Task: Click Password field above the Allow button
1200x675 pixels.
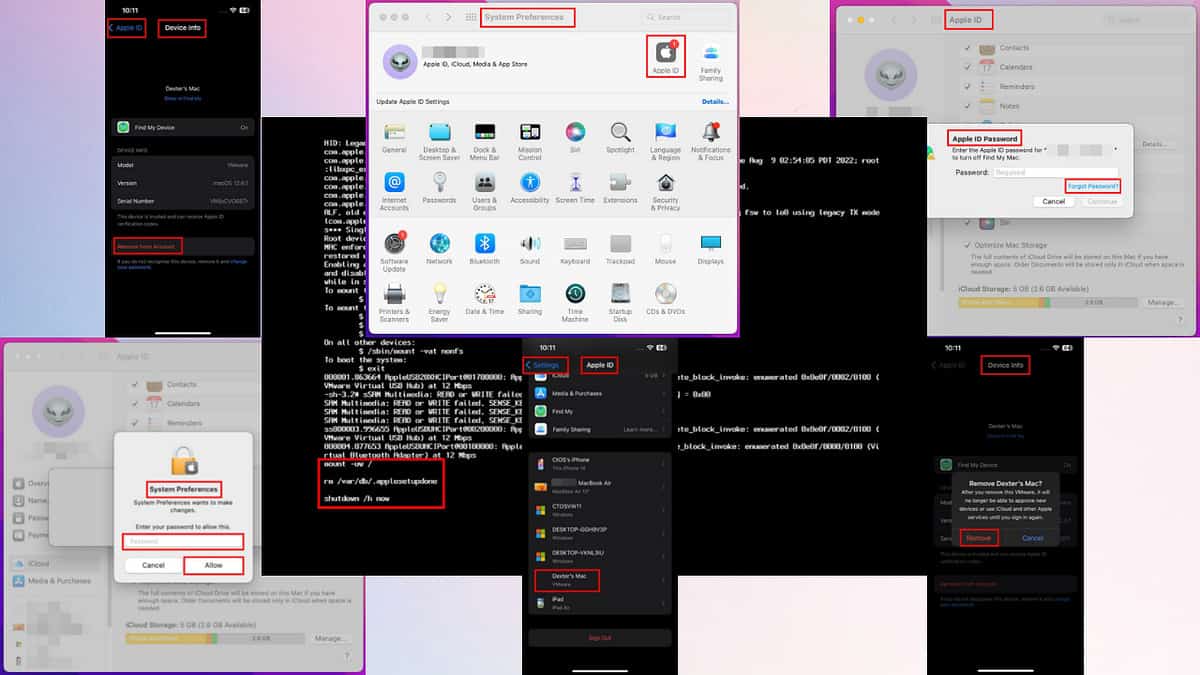Action: point(183,541)
